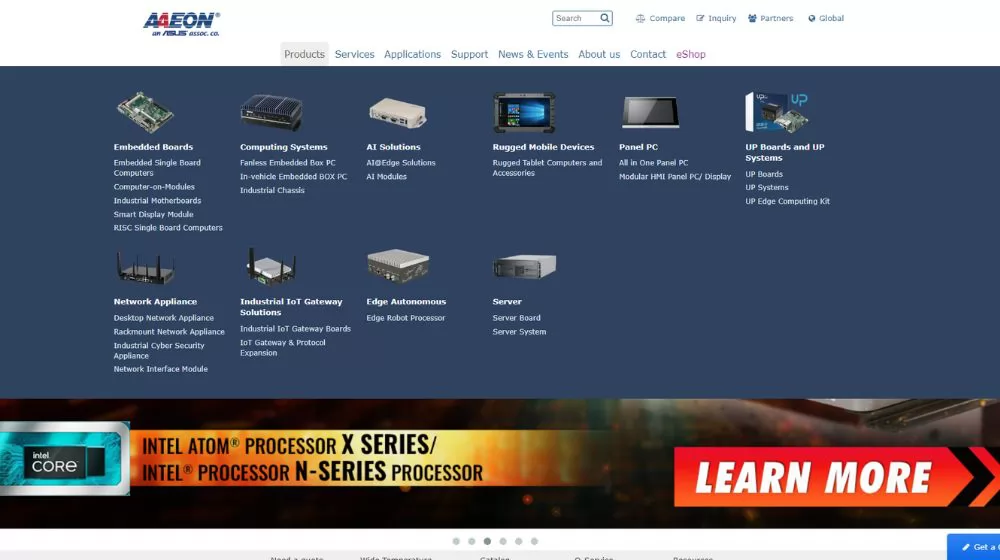
Task: Open the AI Solutions product image
Action: (x=397, y=112)
